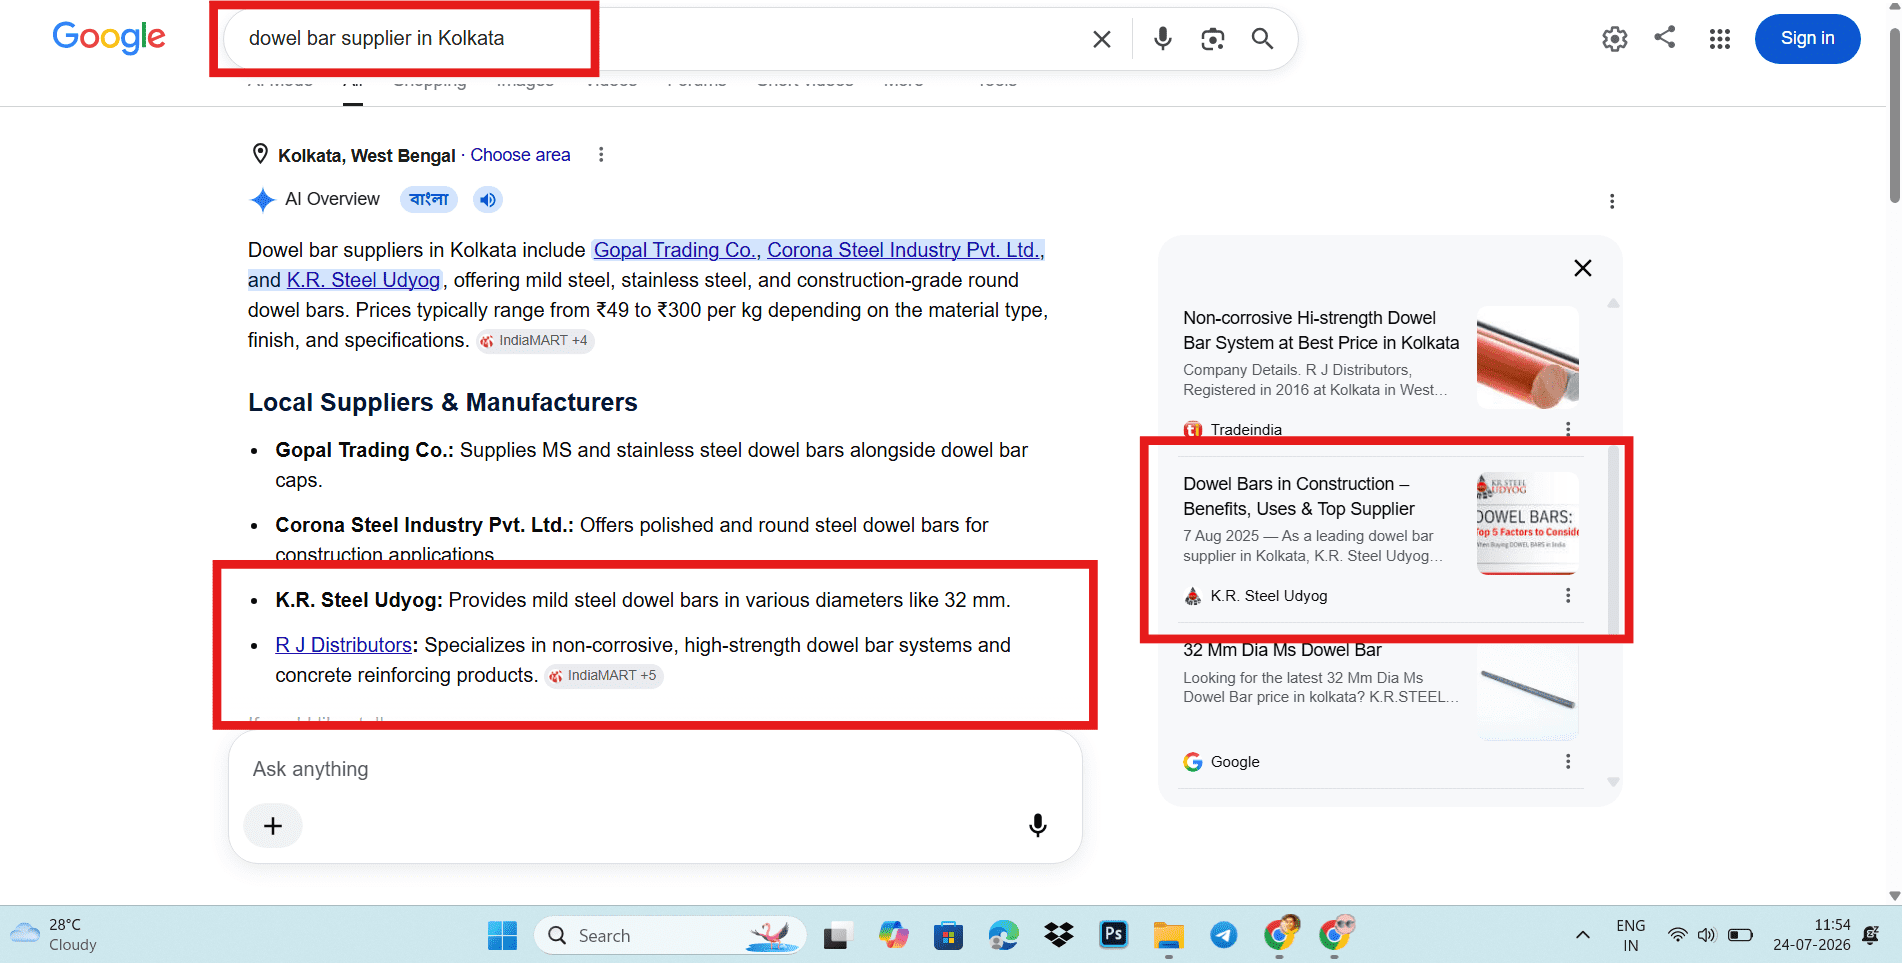Open Telegram from the taskbar
Screen dimensions: 1902x963
pyautogui.click(x=1224, y=936)
